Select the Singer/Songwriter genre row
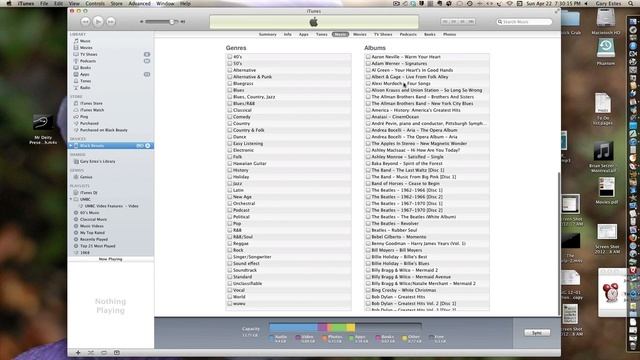Viewport: 640px width, 360px height. click(288, 257)
